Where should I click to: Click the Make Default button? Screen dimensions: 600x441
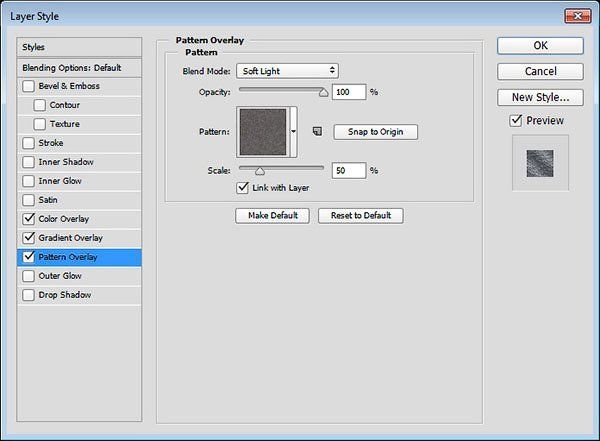tap(272, 216)
